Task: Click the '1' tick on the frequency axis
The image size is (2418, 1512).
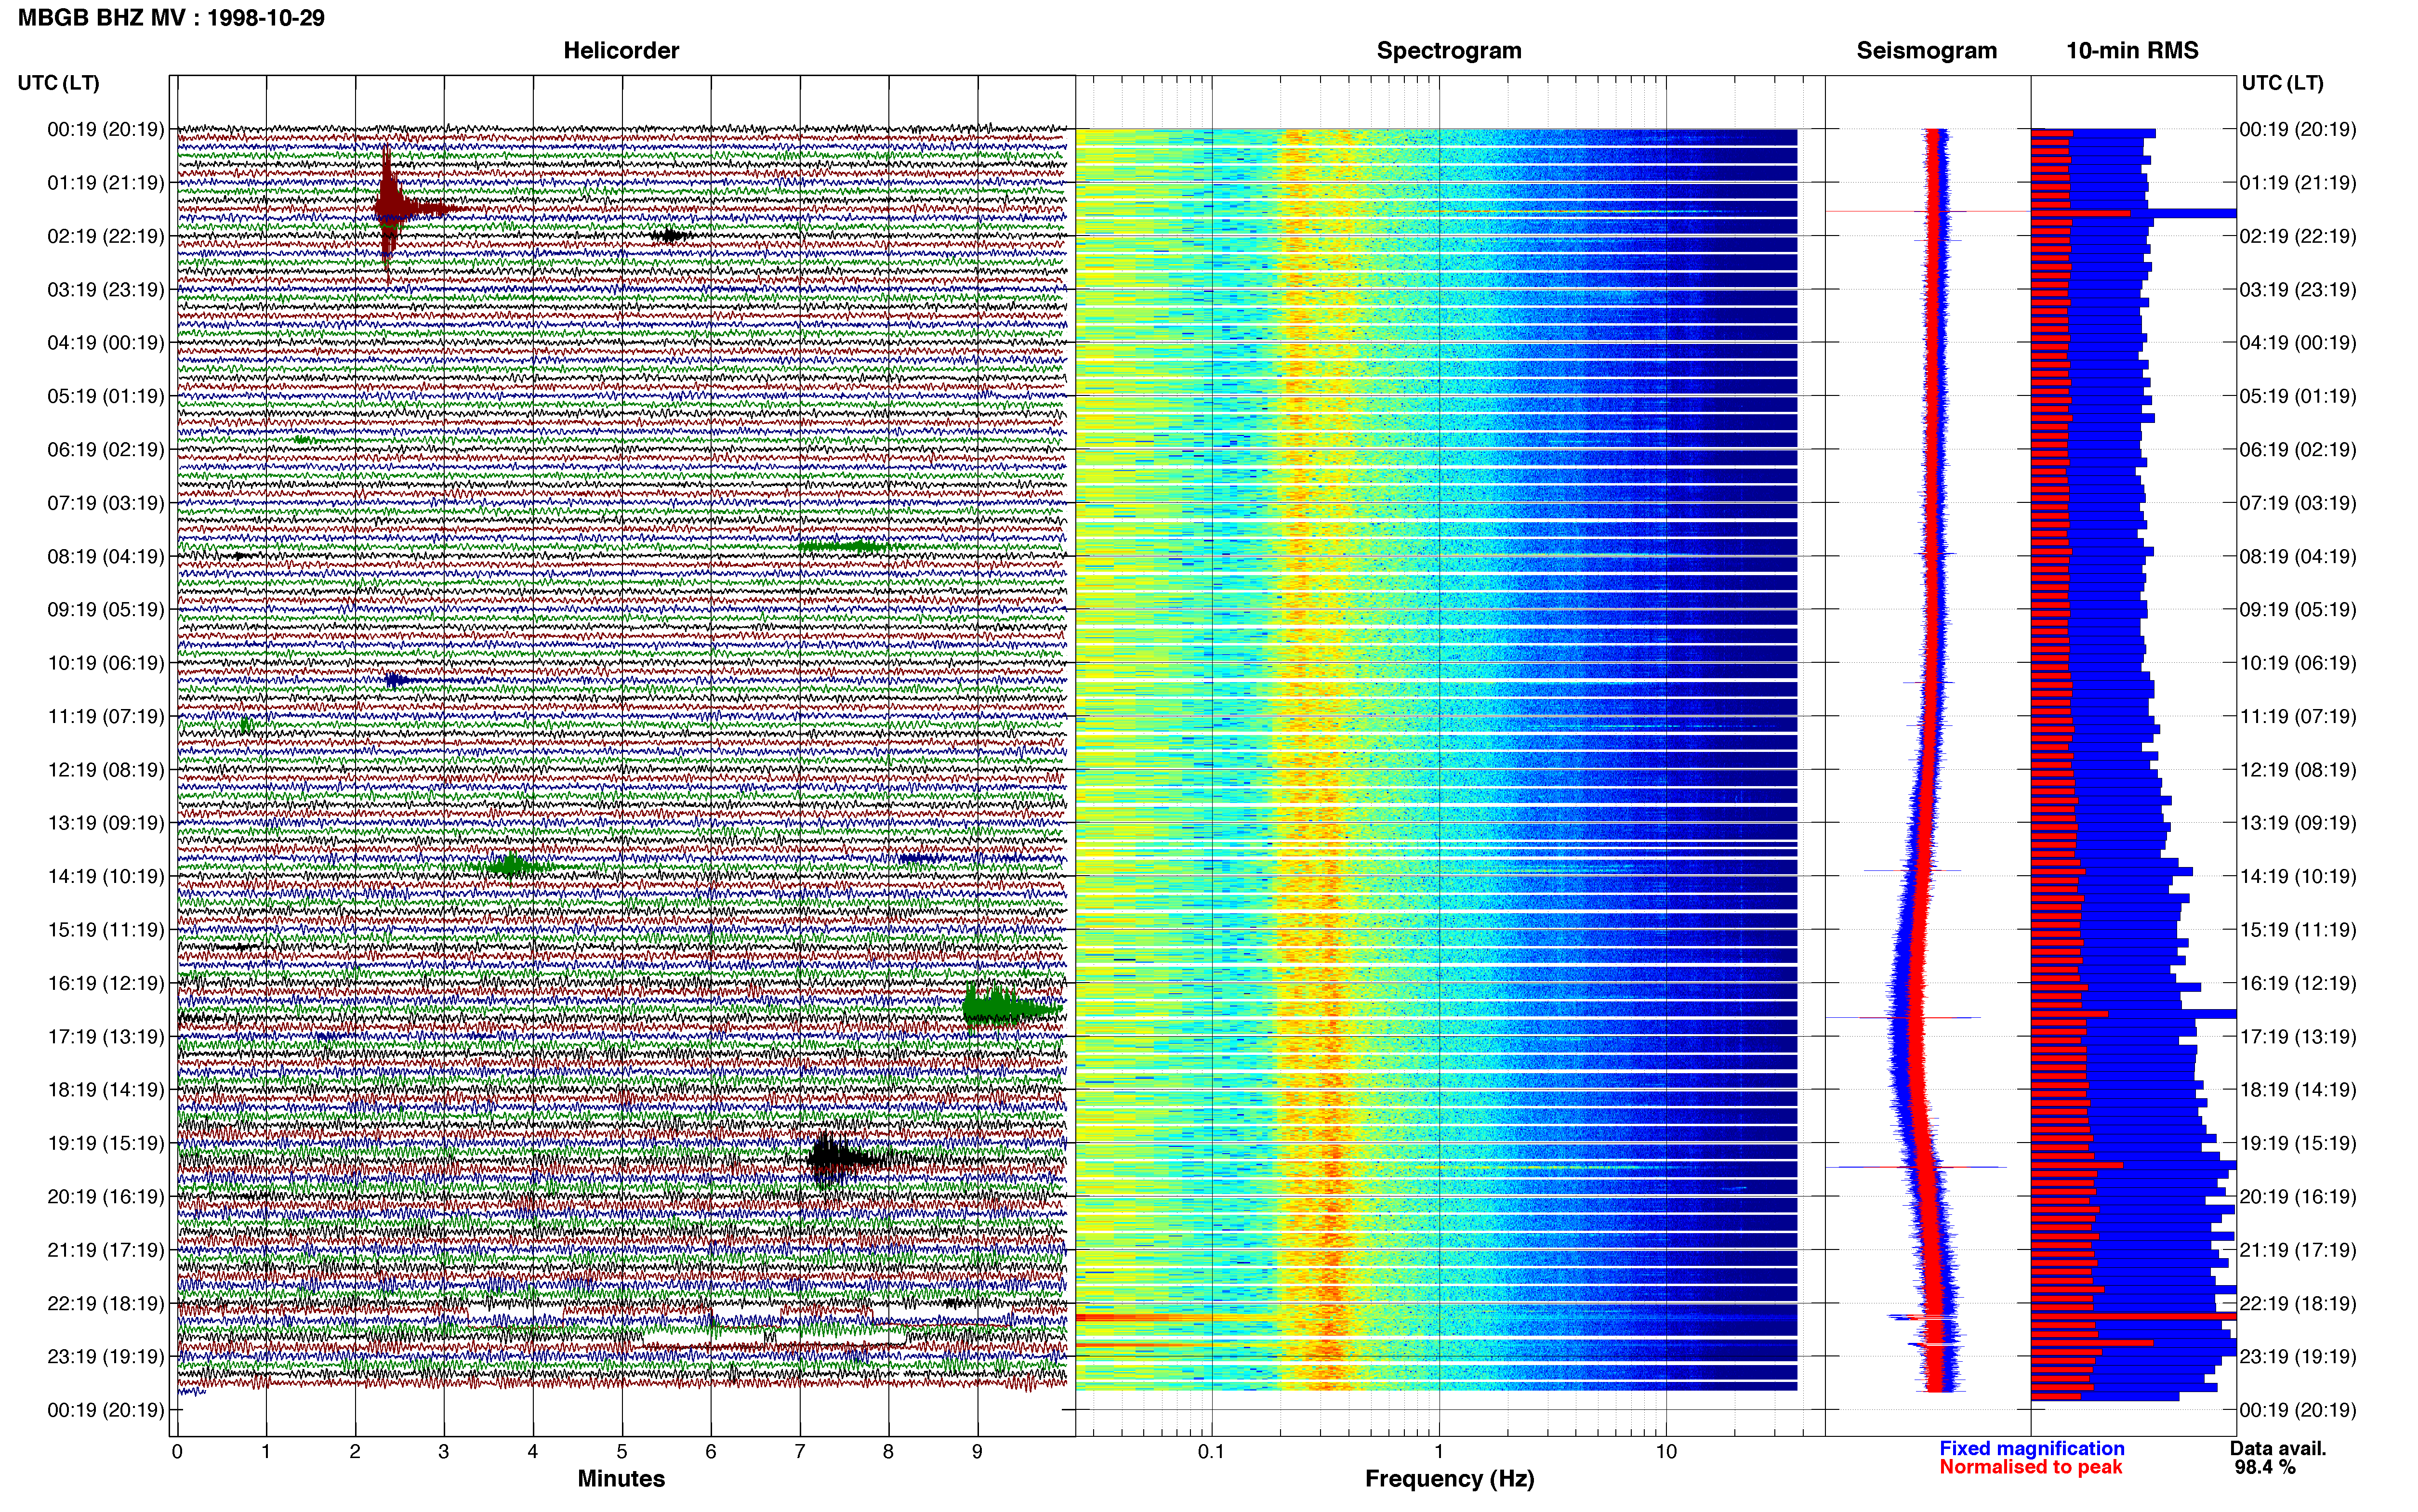Action: point(1439,1451)
